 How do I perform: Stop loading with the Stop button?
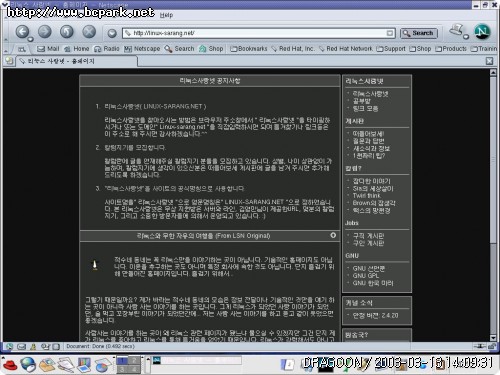point(89,32)
